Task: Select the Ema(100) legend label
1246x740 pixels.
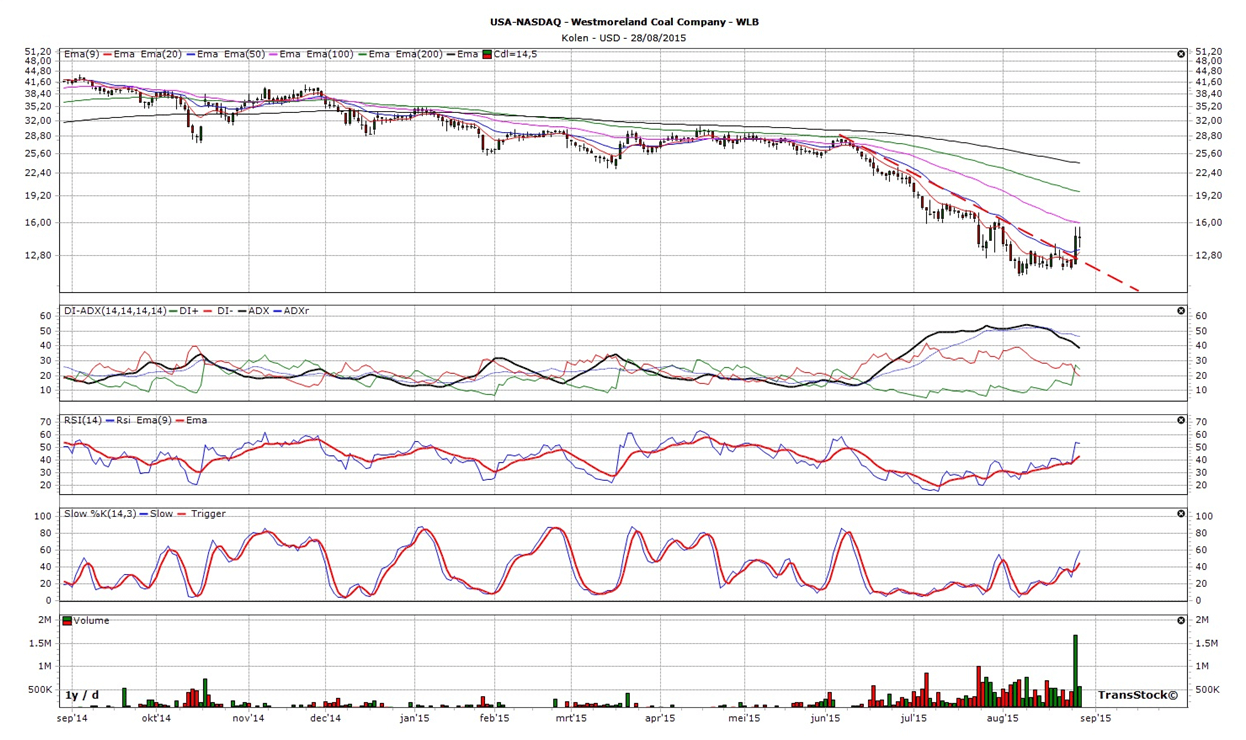Action: coord(329,54)
